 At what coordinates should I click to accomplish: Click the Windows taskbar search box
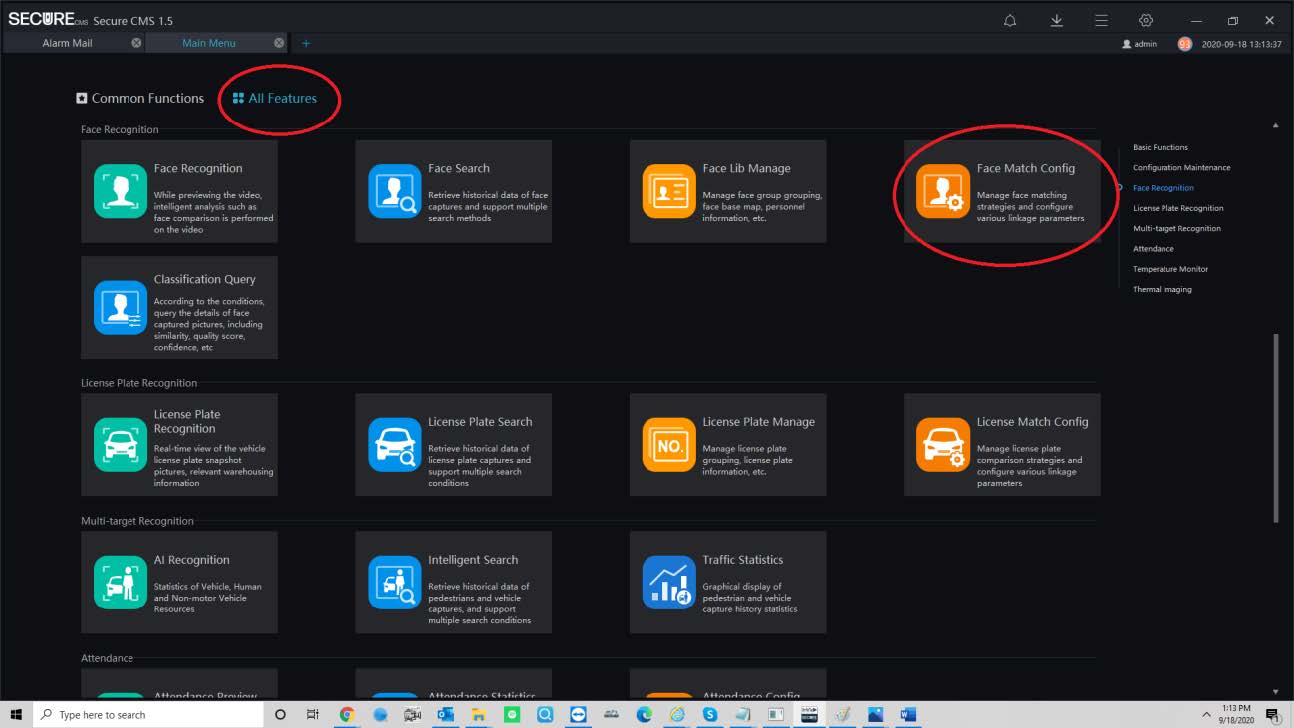pyautogui.click(x=148, y=714)
